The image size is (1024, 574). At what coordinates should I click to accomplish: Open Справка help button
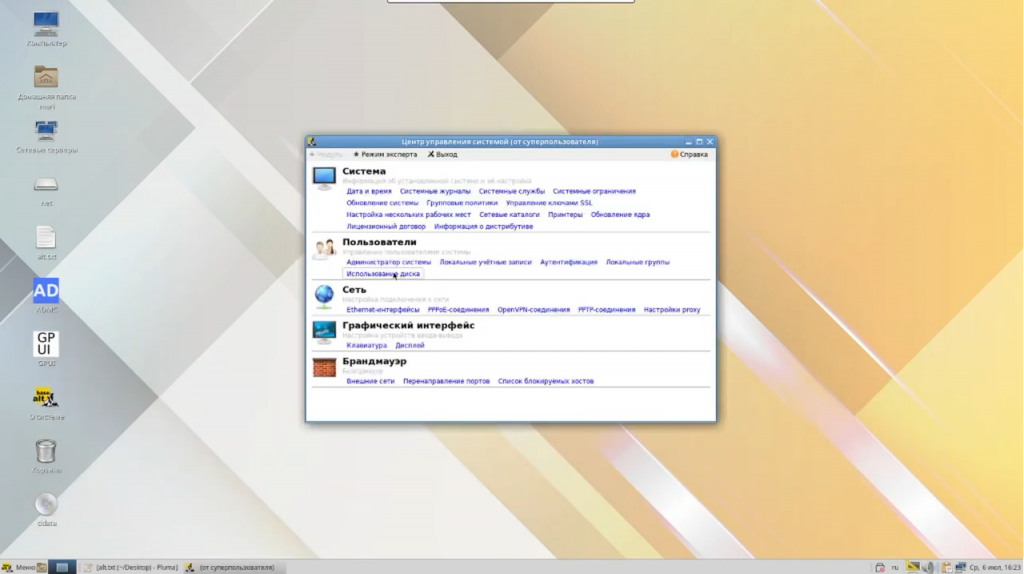tap(690, 155)
